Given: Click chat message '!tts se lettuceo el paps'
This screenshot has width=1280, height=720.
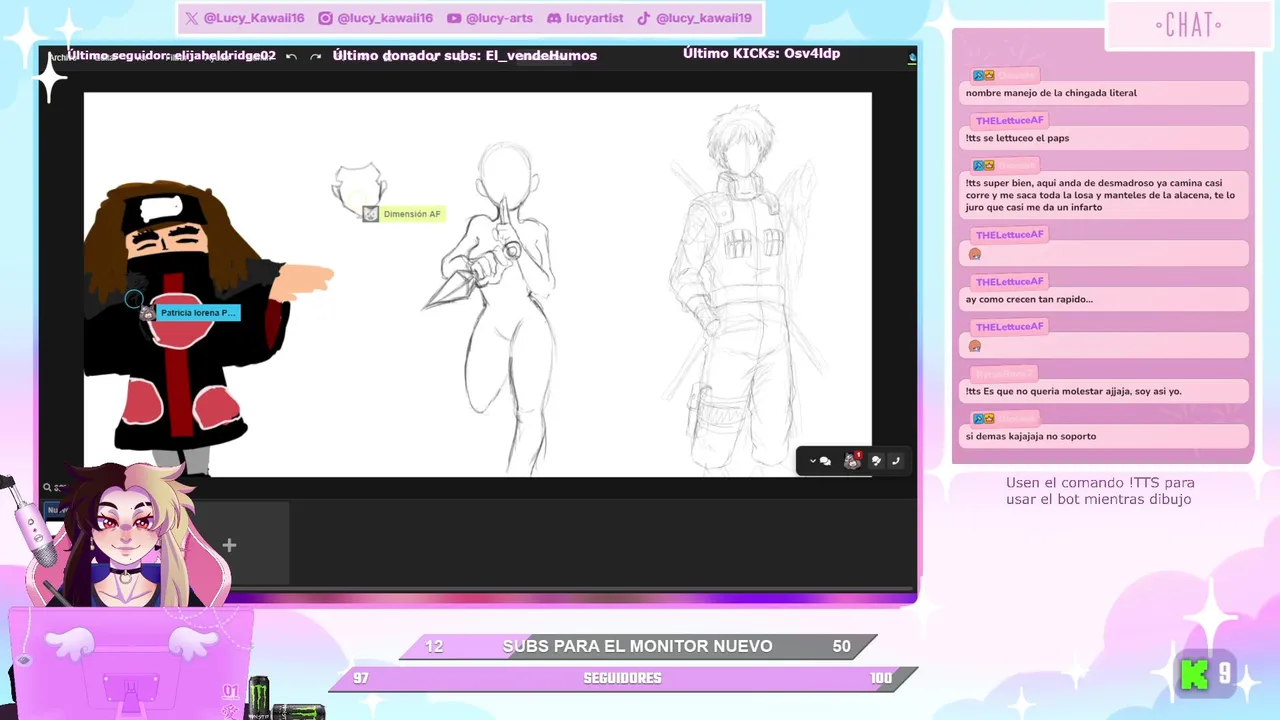Looking at the screenshot, I should click(x=1105, y=138).
